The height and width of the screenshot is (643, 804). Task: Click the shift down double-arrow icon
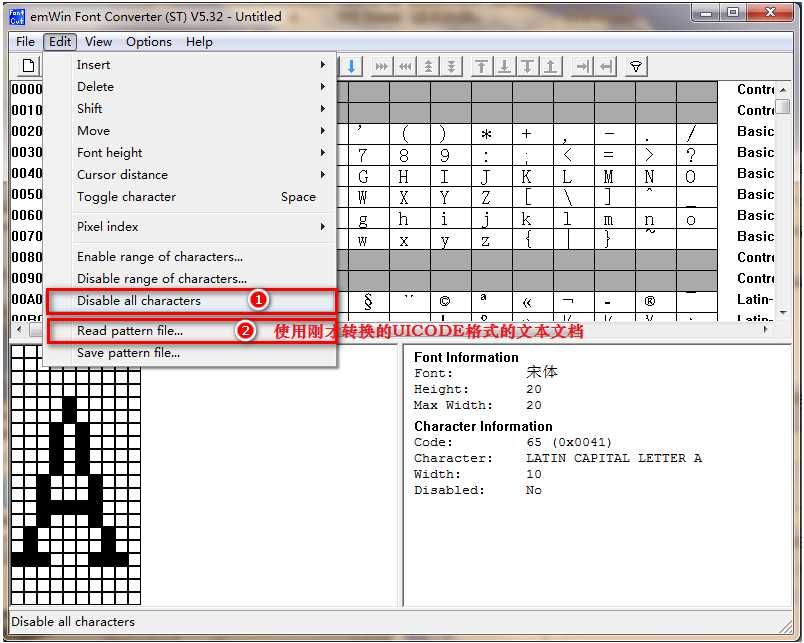452,66
